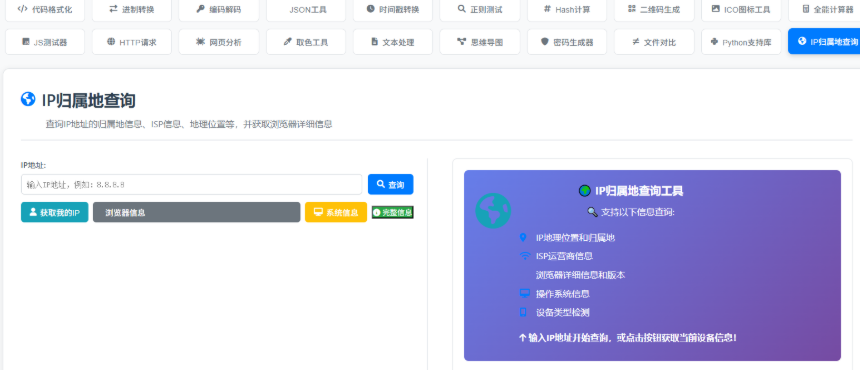Image resolution: width=860 pixels, height=370 pixels.
Task: Select the ICO图标工具 tab
Action: point(741,9)
